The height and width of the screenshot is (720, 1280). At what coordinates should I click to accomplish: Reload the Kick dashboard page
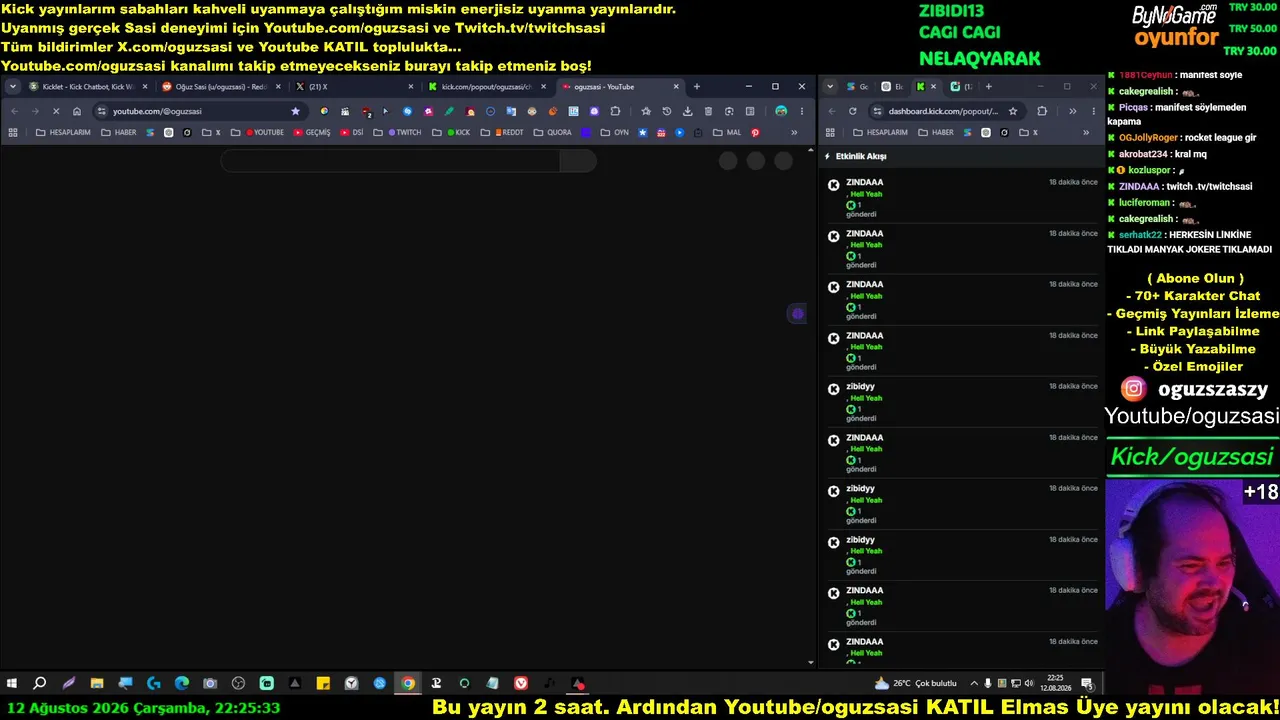coord(852,111)
